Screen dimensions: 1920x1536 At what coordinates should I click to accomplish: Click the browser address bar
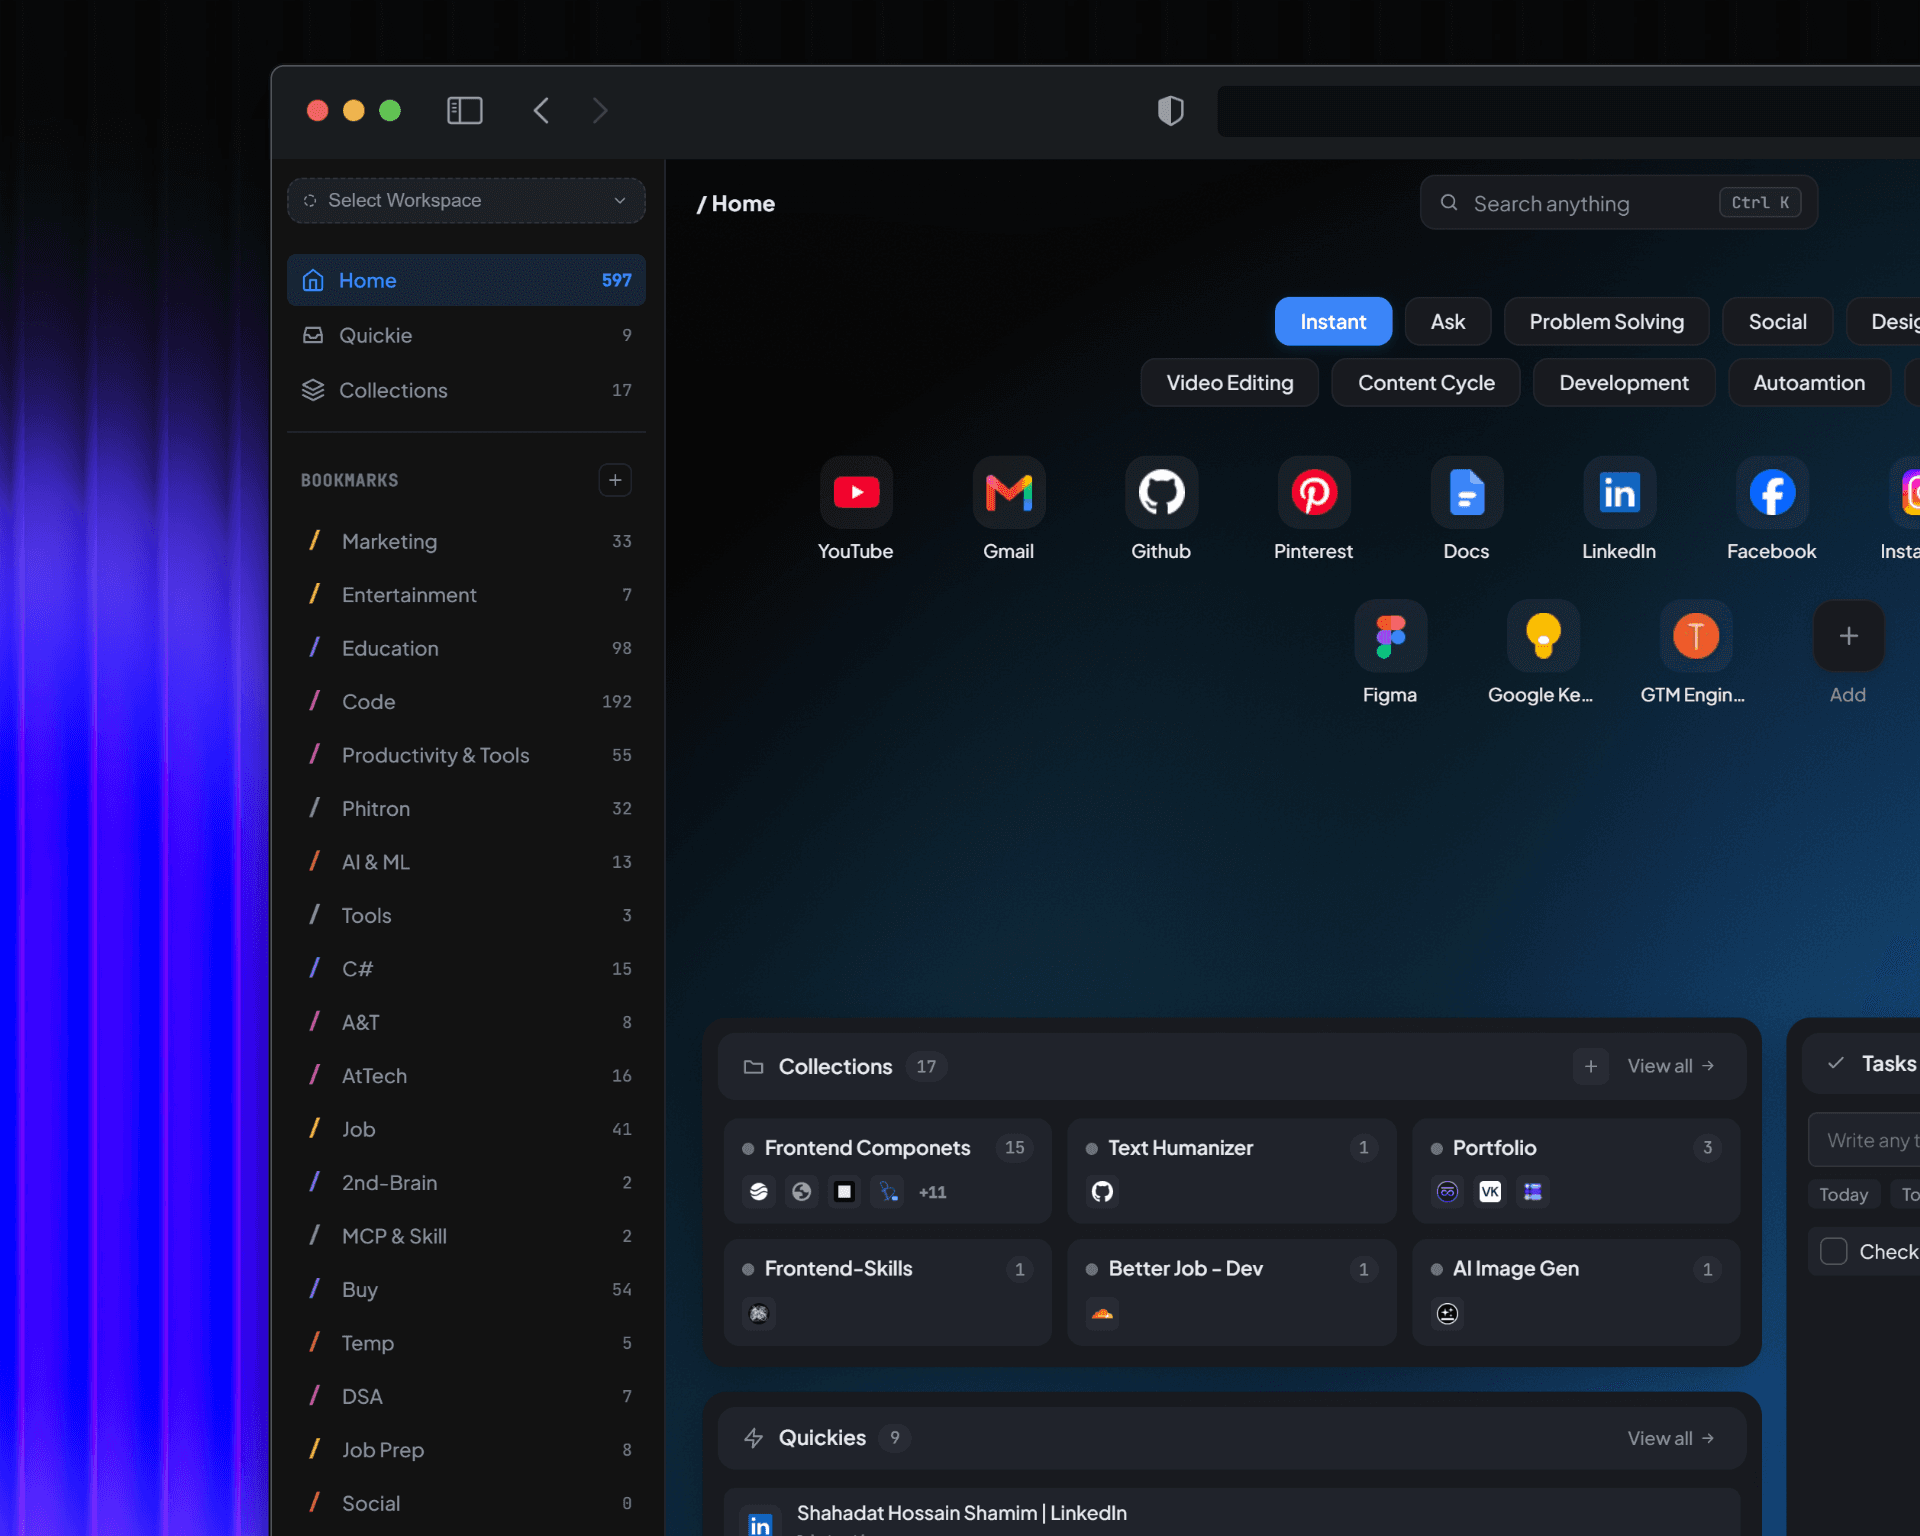click(x=1568, y=110)
